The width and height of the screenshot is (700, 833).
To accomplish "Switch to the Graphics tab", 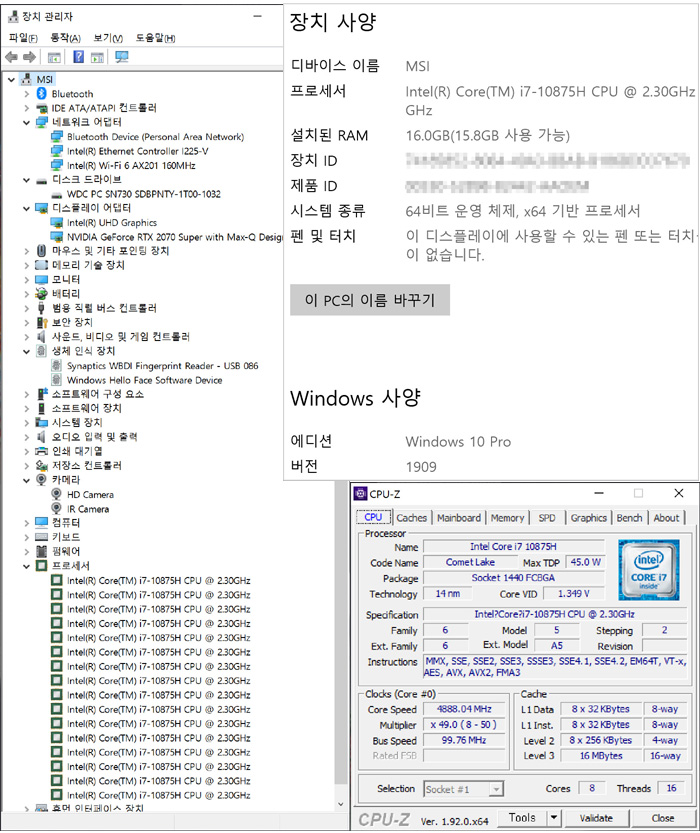I will pyautogui.click(x=588, y=517).
